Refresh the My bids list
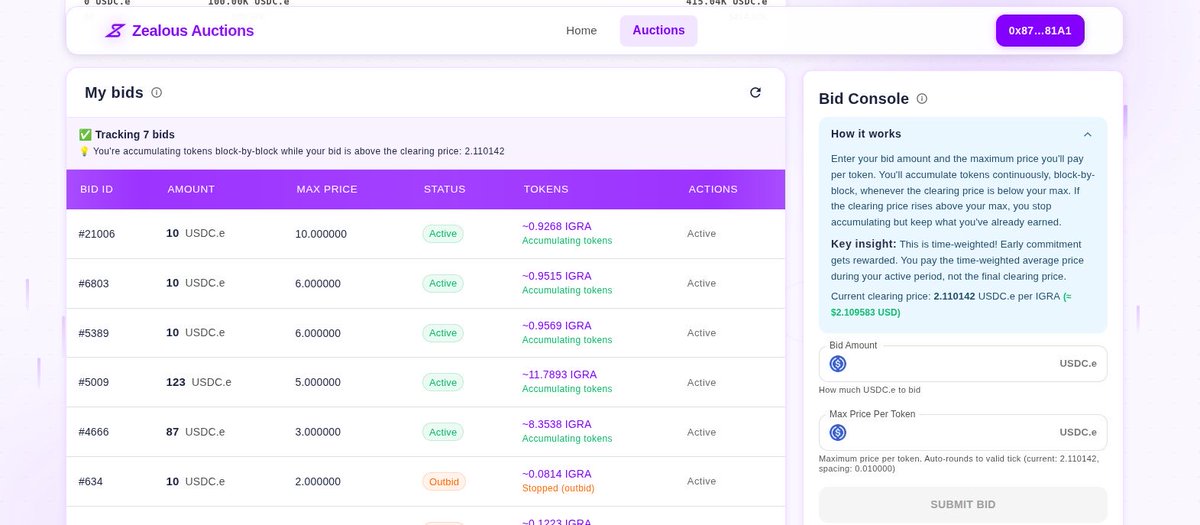Image resolution: width=1200 pixels, height=525 pixels. pyautogui.click(x=755, y=93)
